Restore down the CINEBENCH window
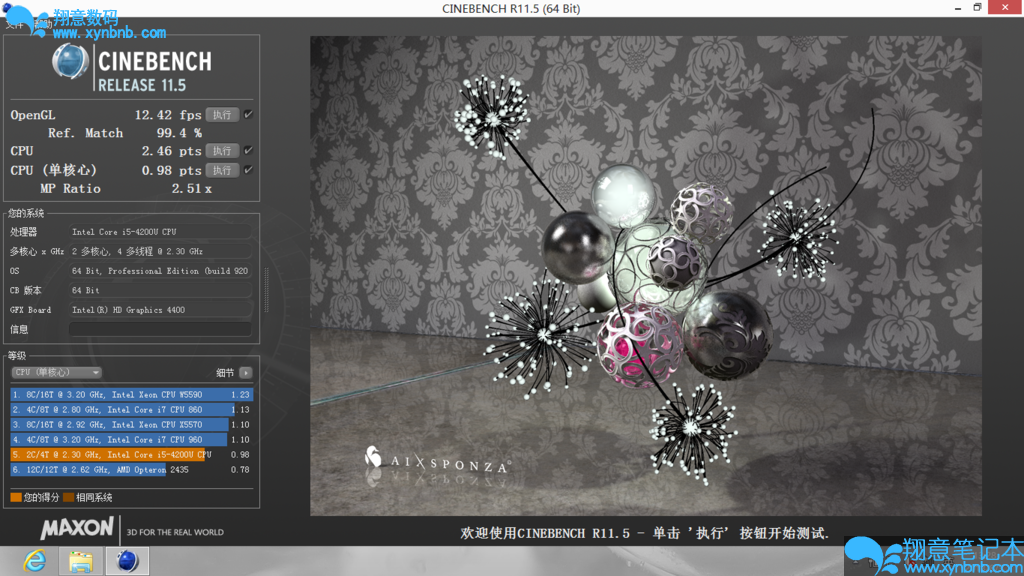The height and width of the screenshot is (576, 1024). pos(978,8)
